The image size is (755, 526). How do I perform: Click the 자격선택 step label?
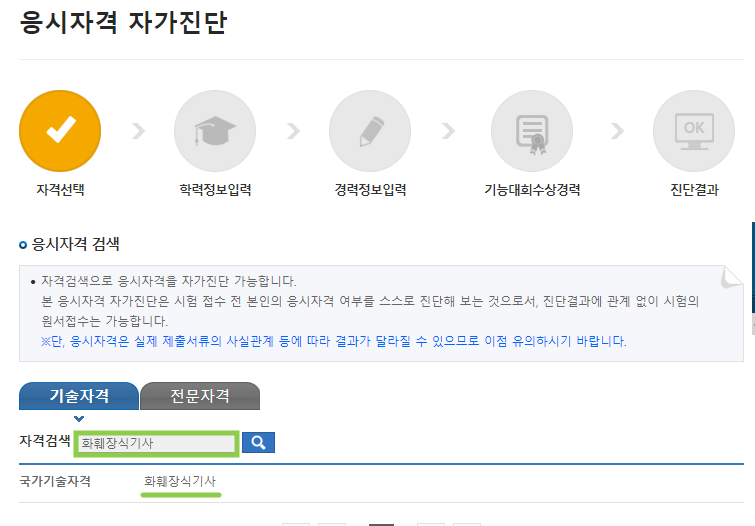click(x=60, y=189)
